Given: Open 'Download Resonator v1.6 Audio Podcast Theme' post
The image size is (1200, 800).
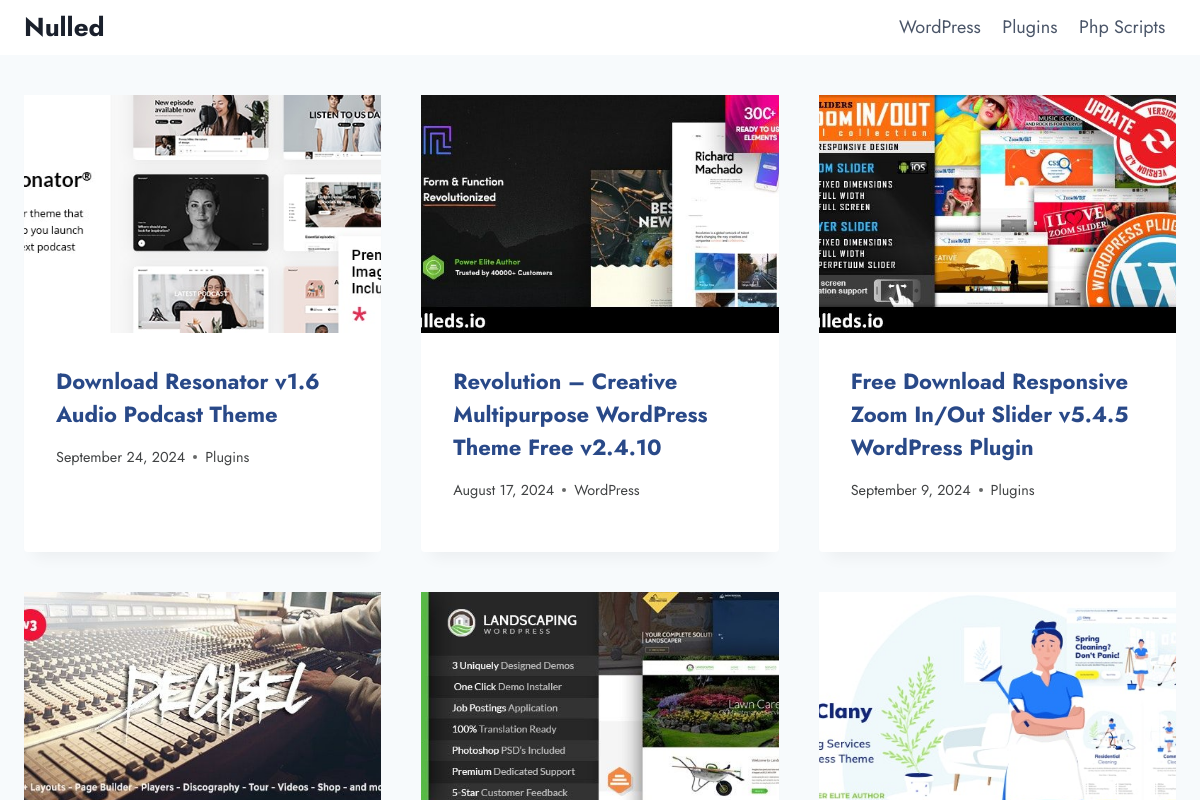Looking at the screenshot, I should click(x=188, y=398).
